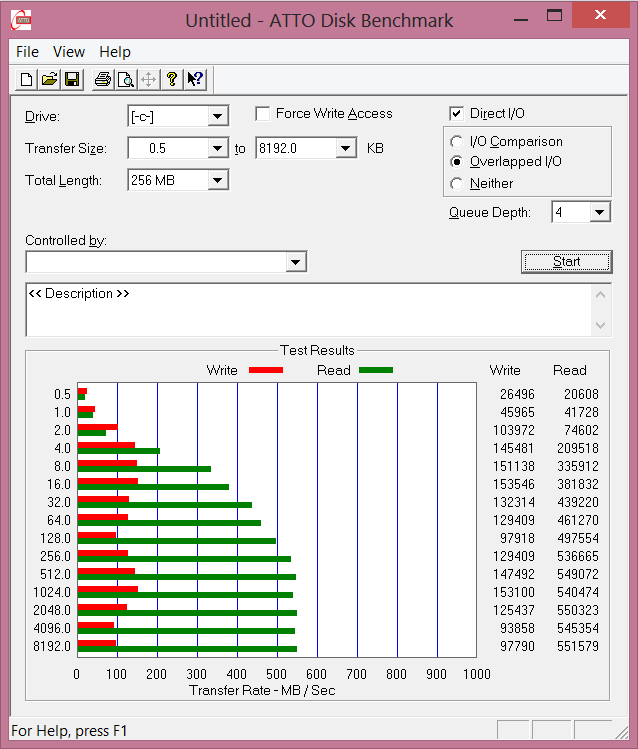638x749 pixels.
Task: Select the I/O Comparison radio button
Action: pyautogui.click(x=457, y=142)
